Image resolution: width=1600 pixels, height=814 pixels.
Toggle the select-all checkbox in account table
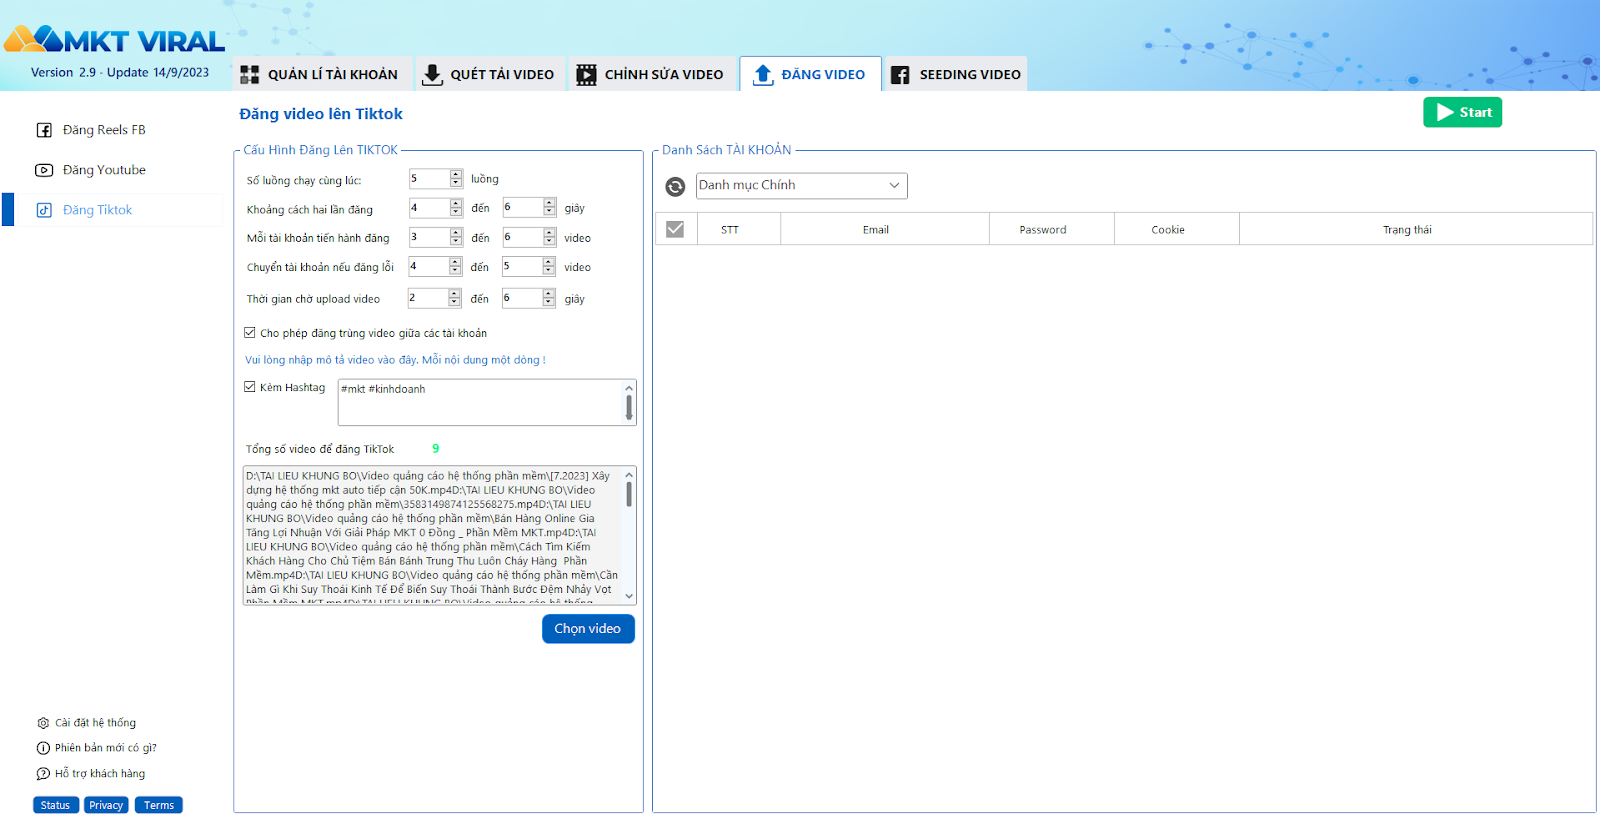tap(675, 229)
